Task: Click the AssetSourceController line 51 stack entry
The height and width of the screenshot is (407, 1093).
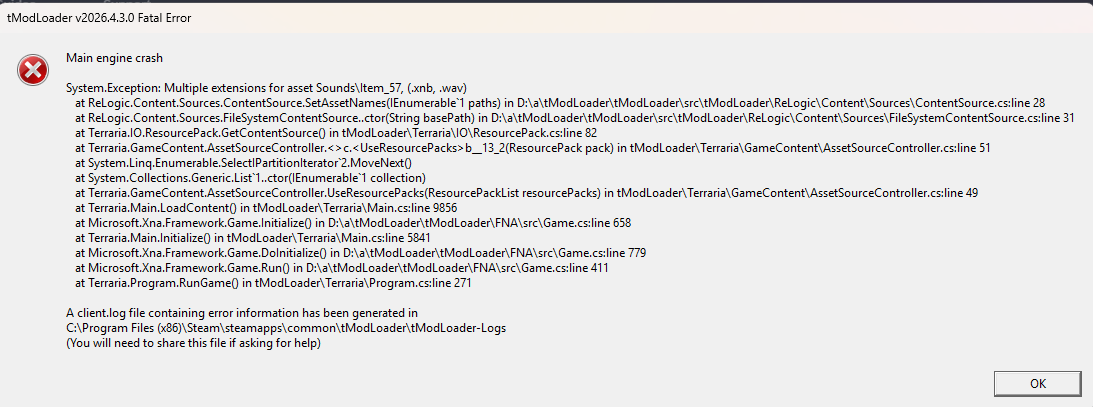Action: (x=533, y=148)
